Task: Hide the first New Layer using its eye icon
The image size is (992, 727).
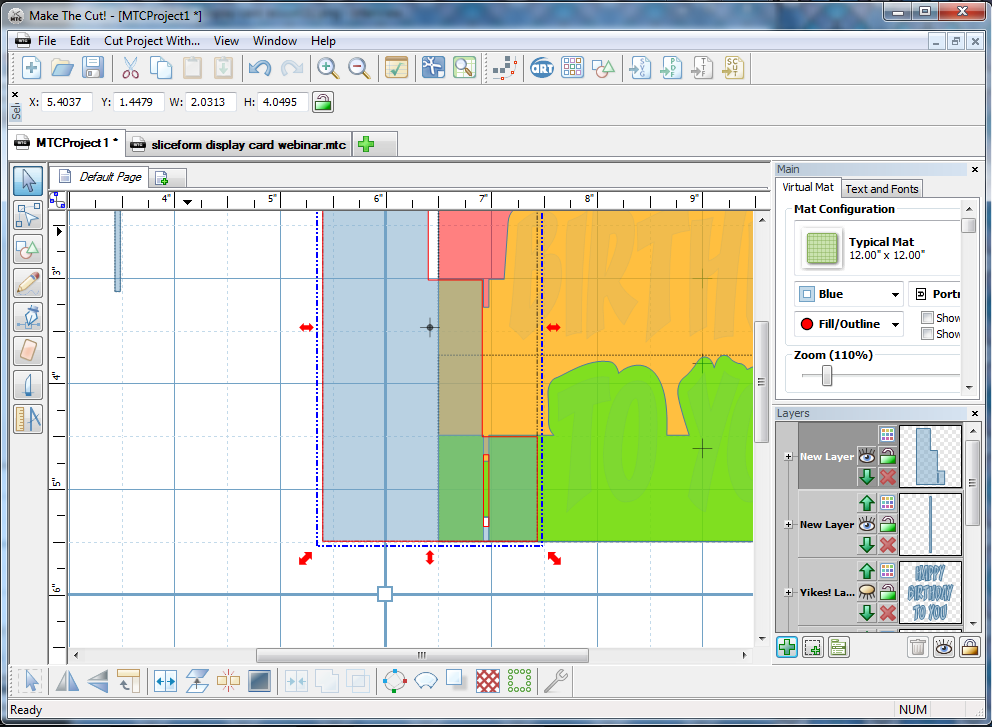Action: 867,456
